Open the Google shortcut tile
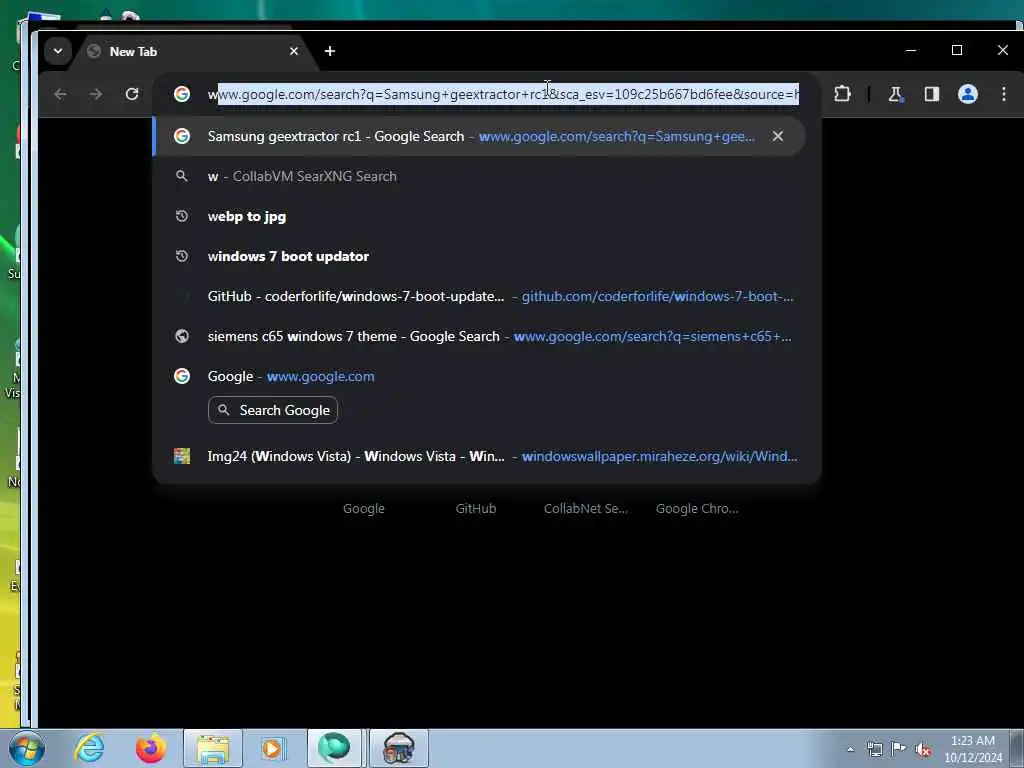This screenshot has width=1024, height=768. [x=364, y=509]
